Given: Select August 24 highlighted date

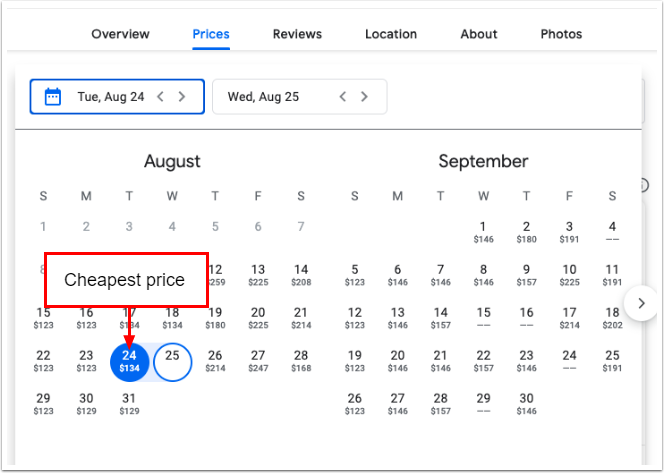Looking at the screenshot, I should [129, 360].
